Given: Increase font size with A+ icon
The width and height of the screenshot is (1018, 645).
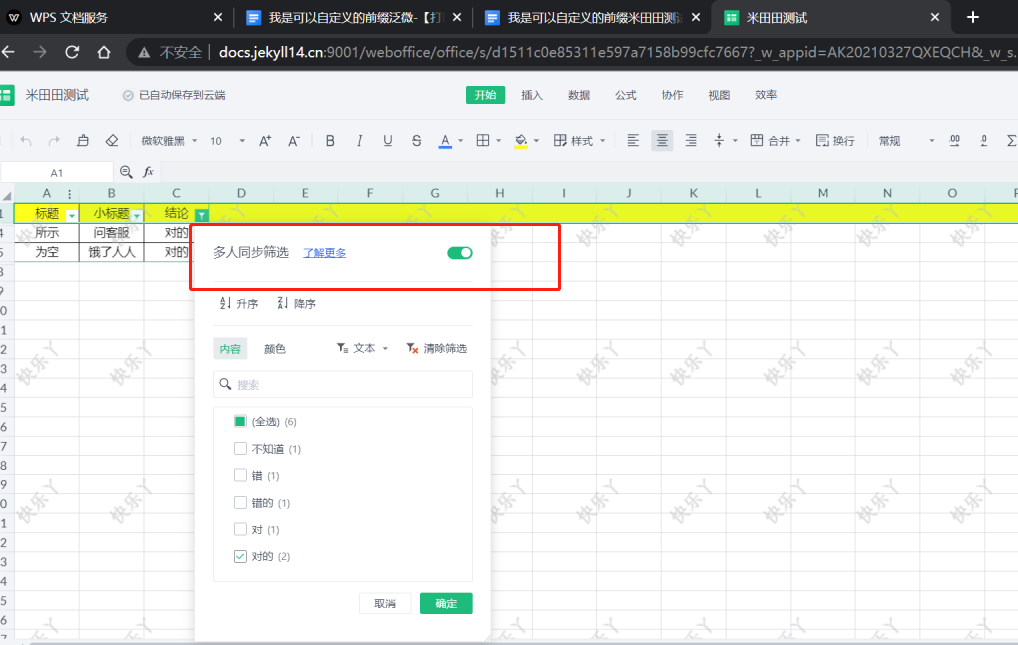Looking at the screenshot, I should pyautogui.click(x=265, y=141).
